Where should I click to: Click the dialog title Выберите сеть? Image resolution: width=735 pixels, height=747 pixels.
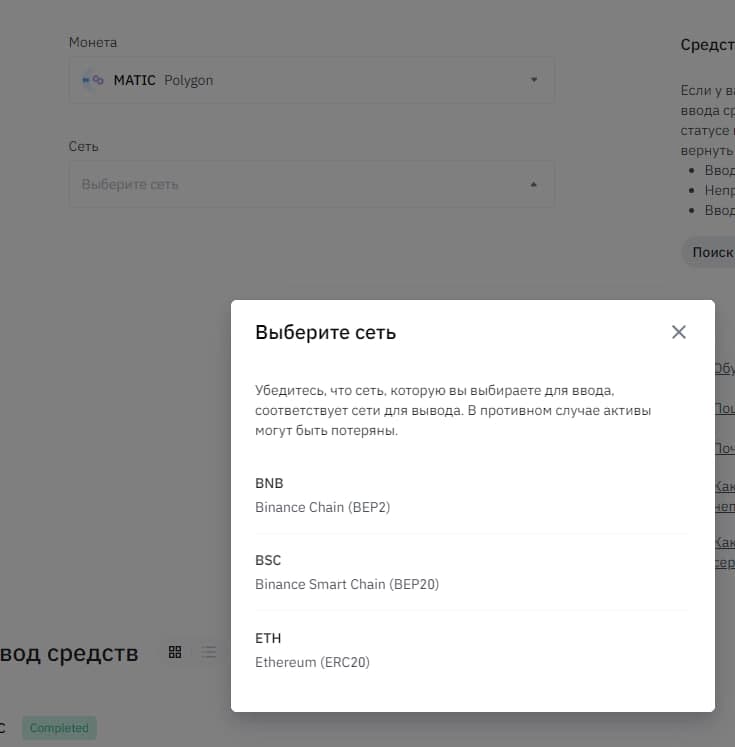[x=325, y=332]
